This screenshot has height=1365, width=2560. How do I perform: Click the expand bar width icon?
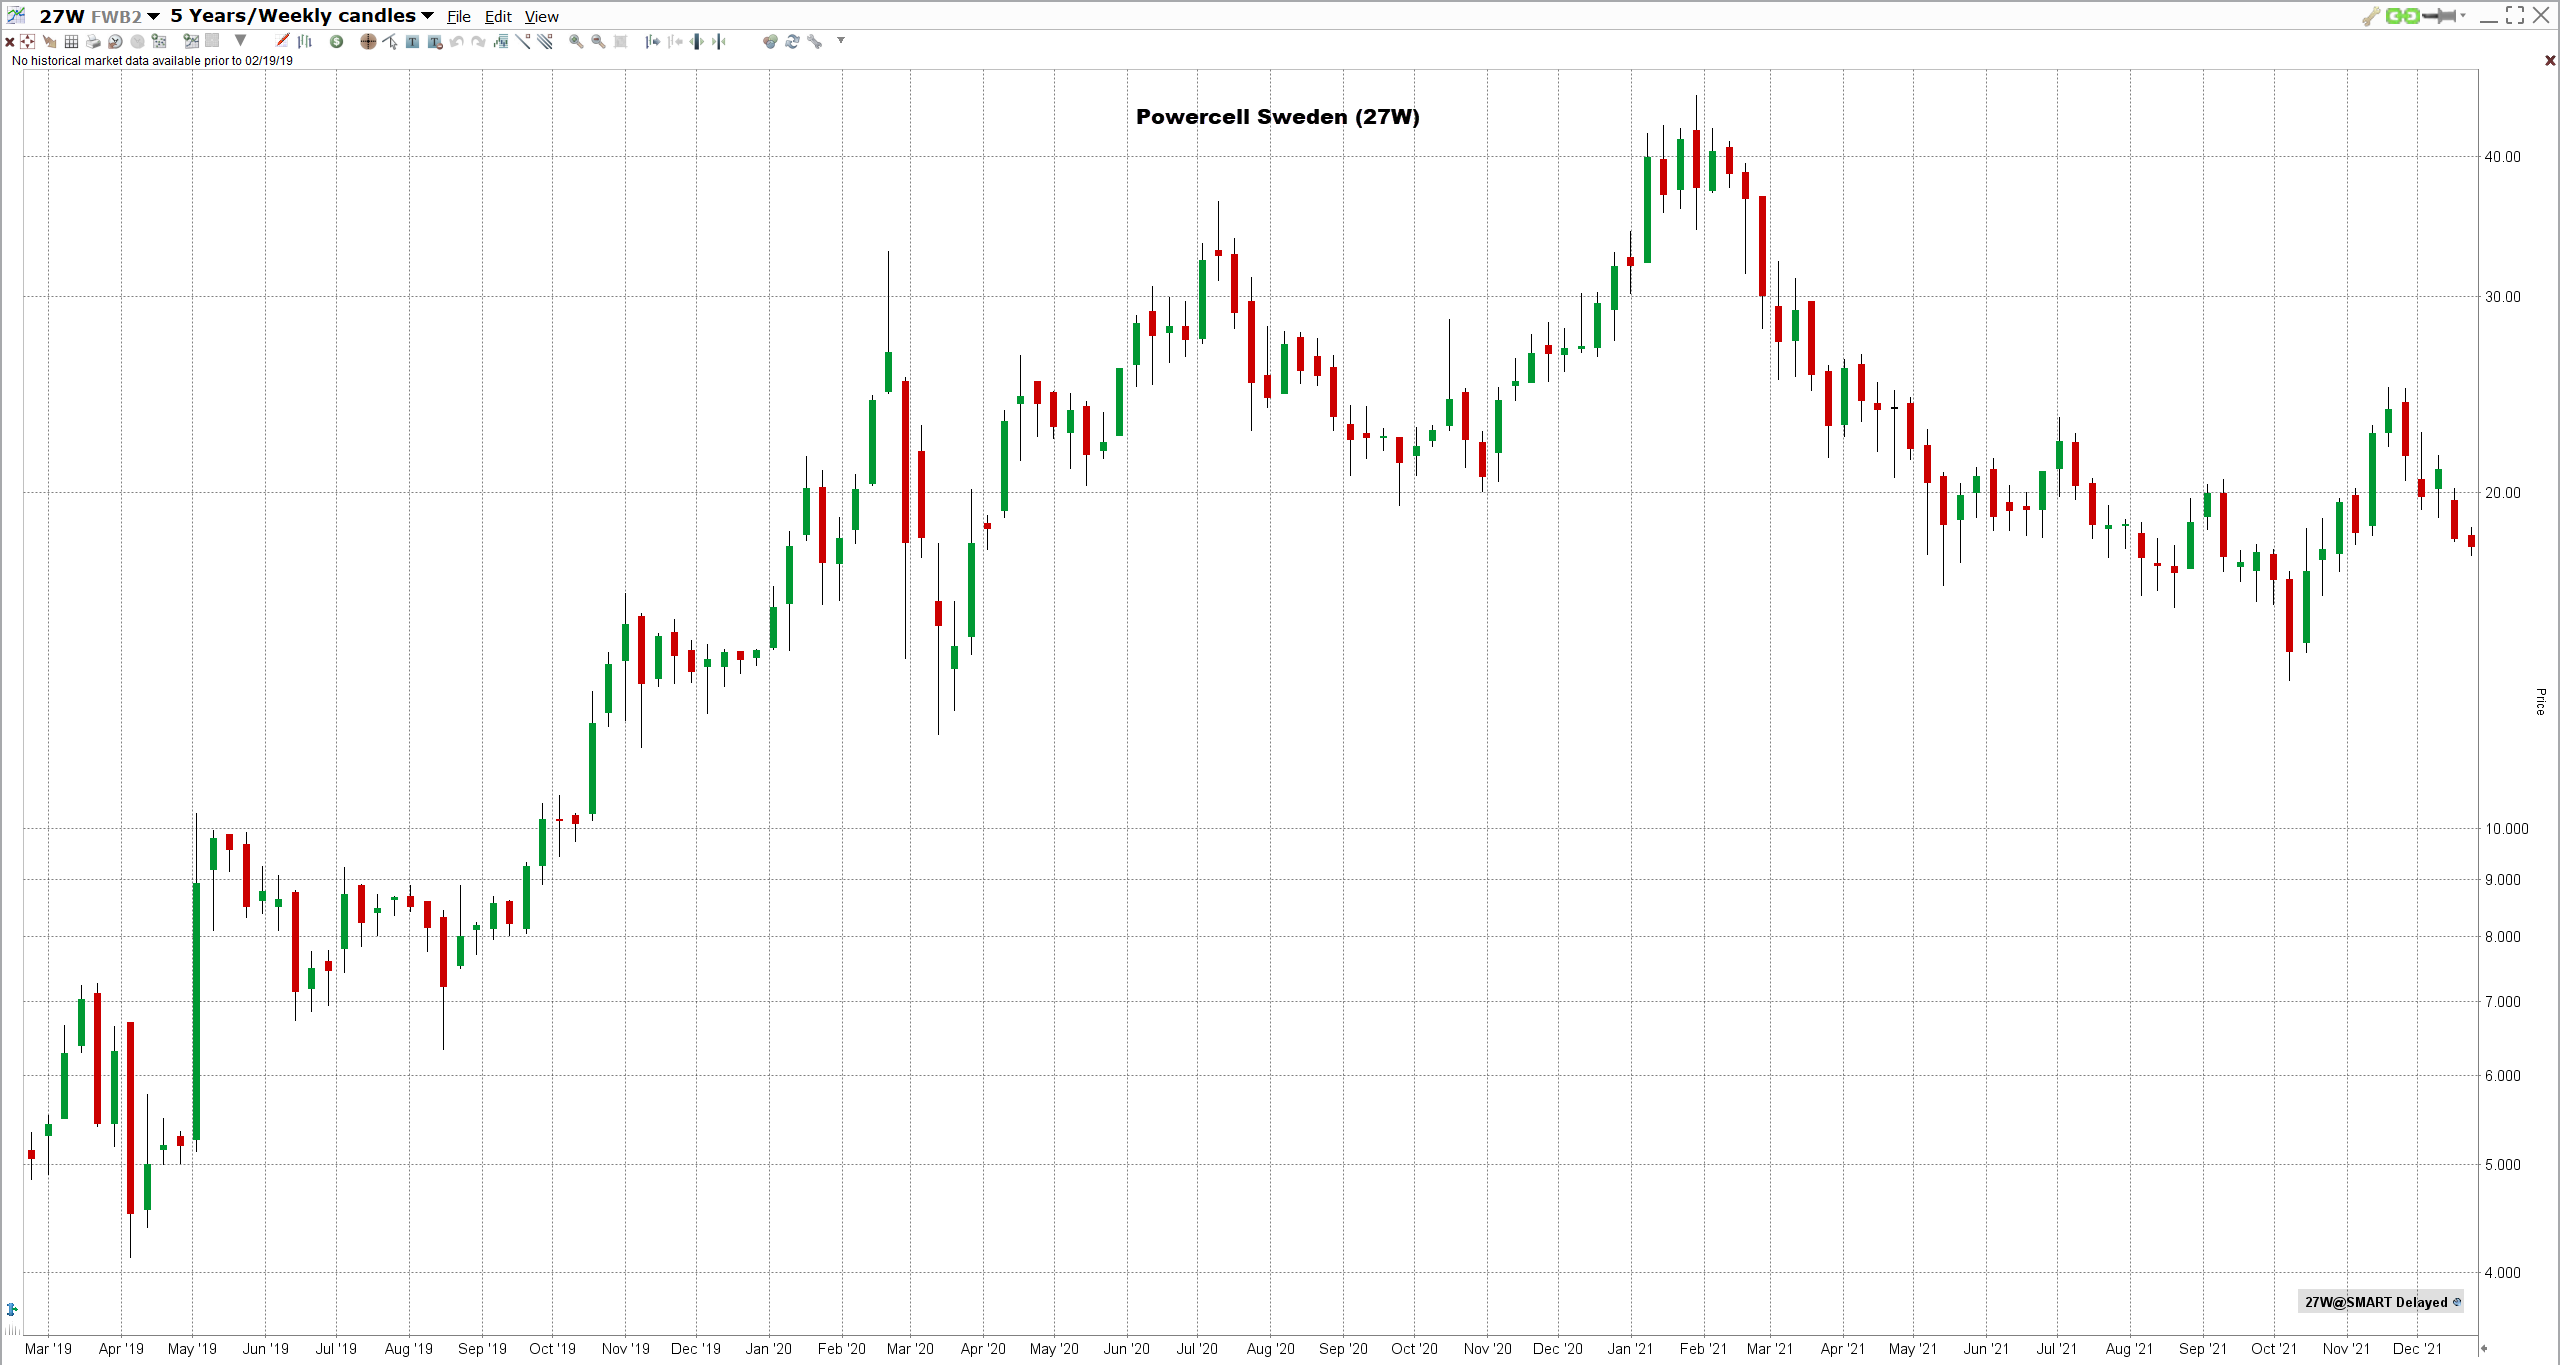tap(695, 41)
